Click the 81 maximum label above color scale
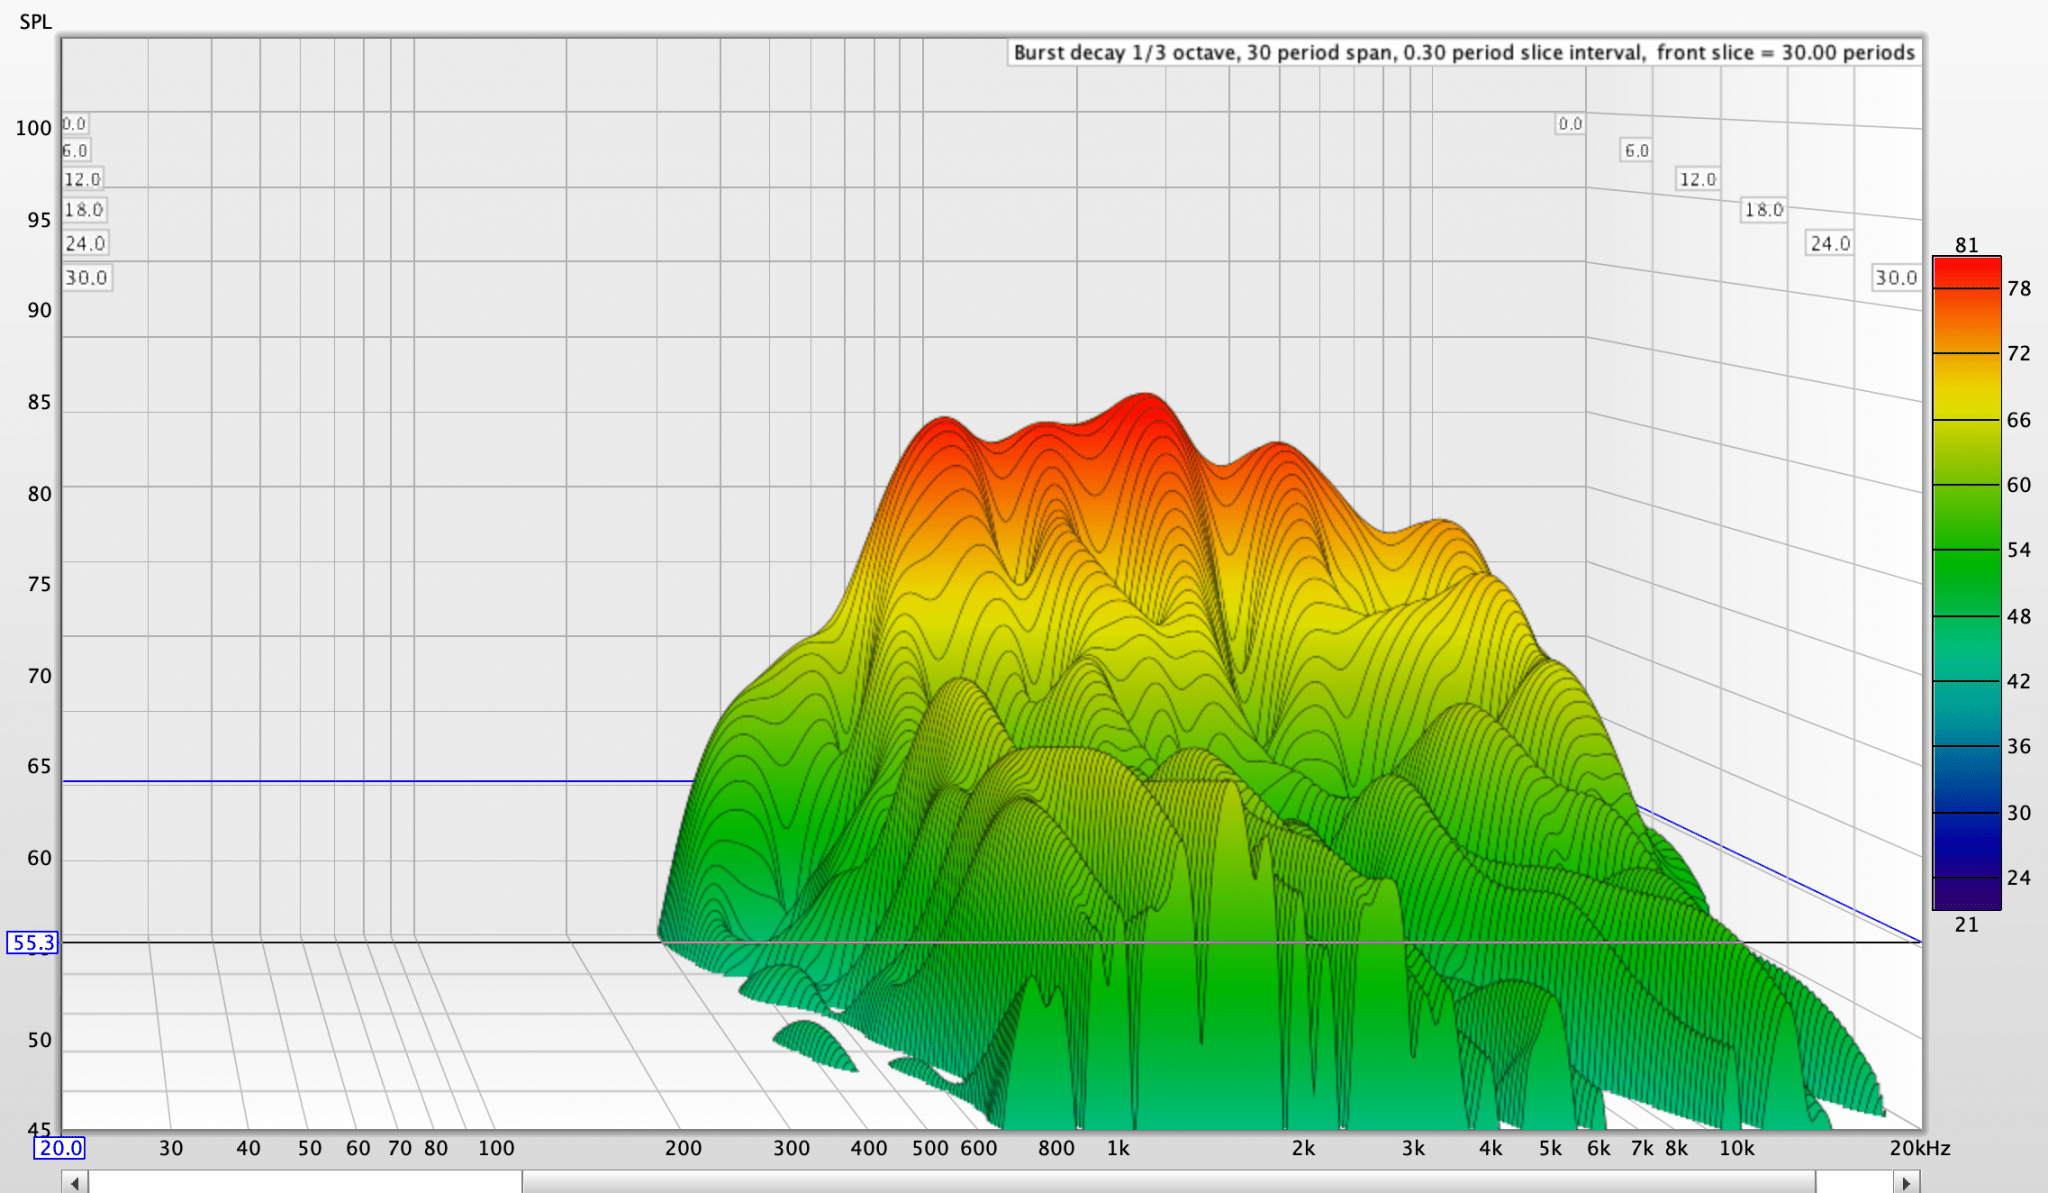The width and height of the screenshot is (2048, 1193). click(x=1967, y=245)
